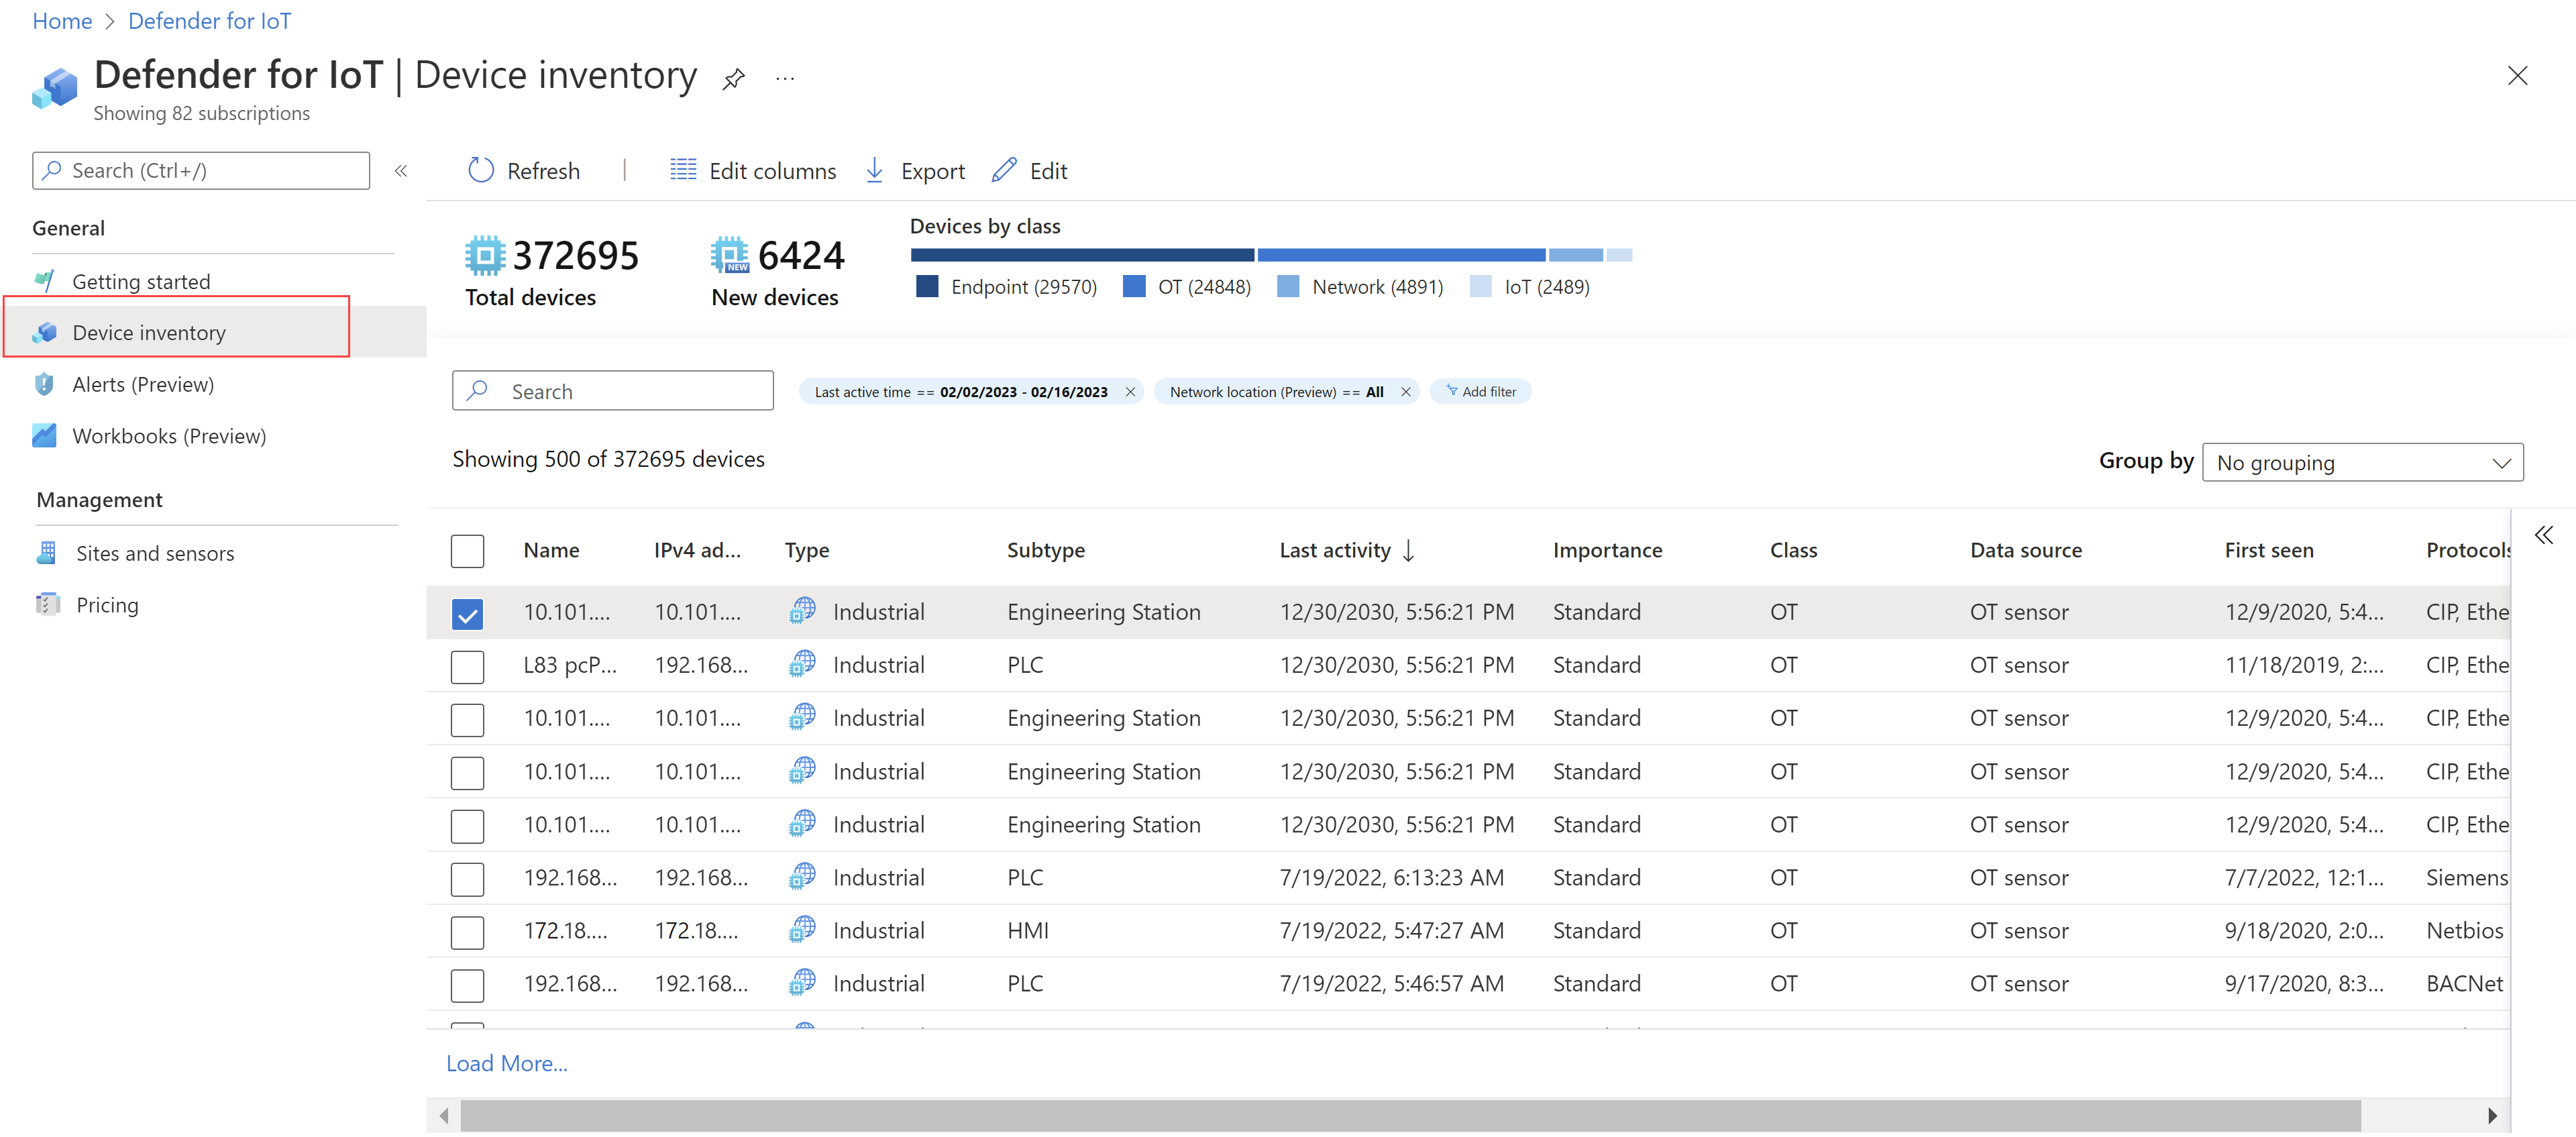Click the horizontal scrollbar right arrow
Screen dimensions: 2576x1137
click(2492, 1115)
